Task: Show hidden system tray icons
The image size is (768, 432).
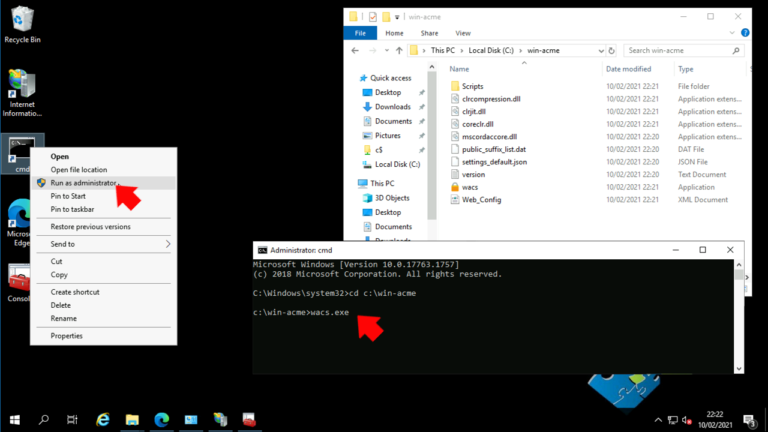Action: [658, 420]
